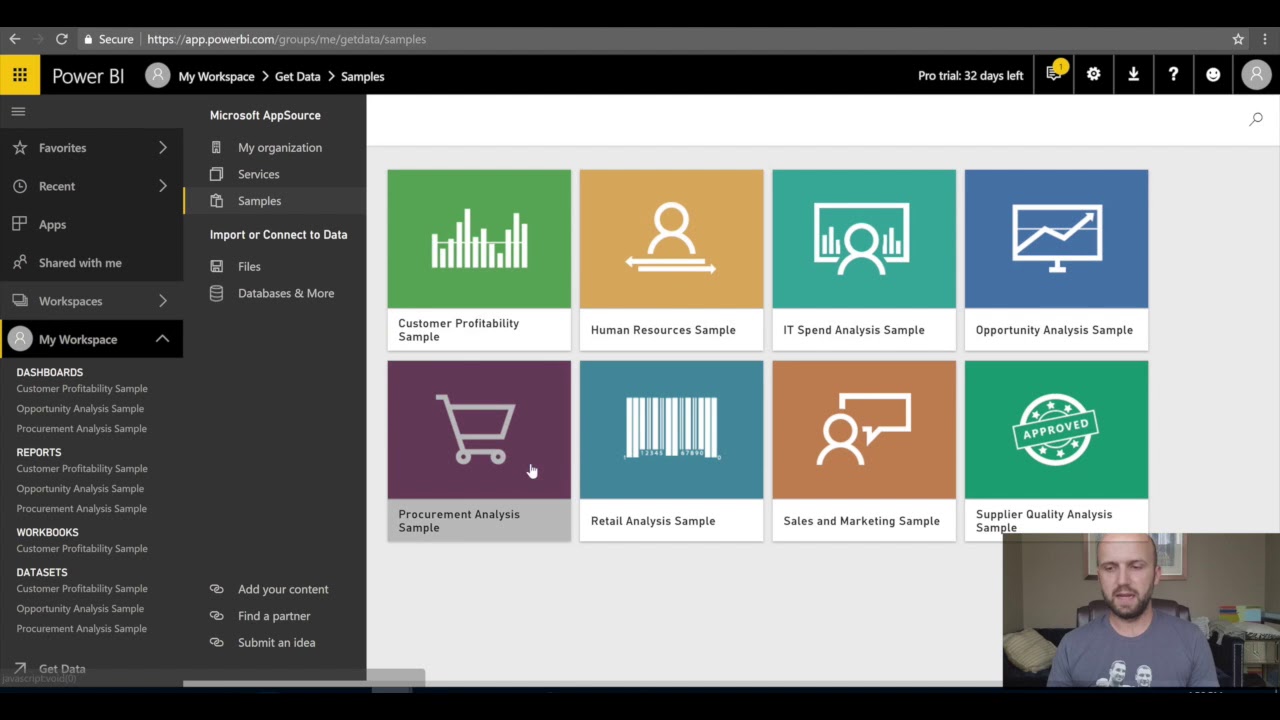Open Opportunity Analysis Sample under Dashboards
Screen dimensions: 1280x720
pyautogui.click(x=80, y=408)
